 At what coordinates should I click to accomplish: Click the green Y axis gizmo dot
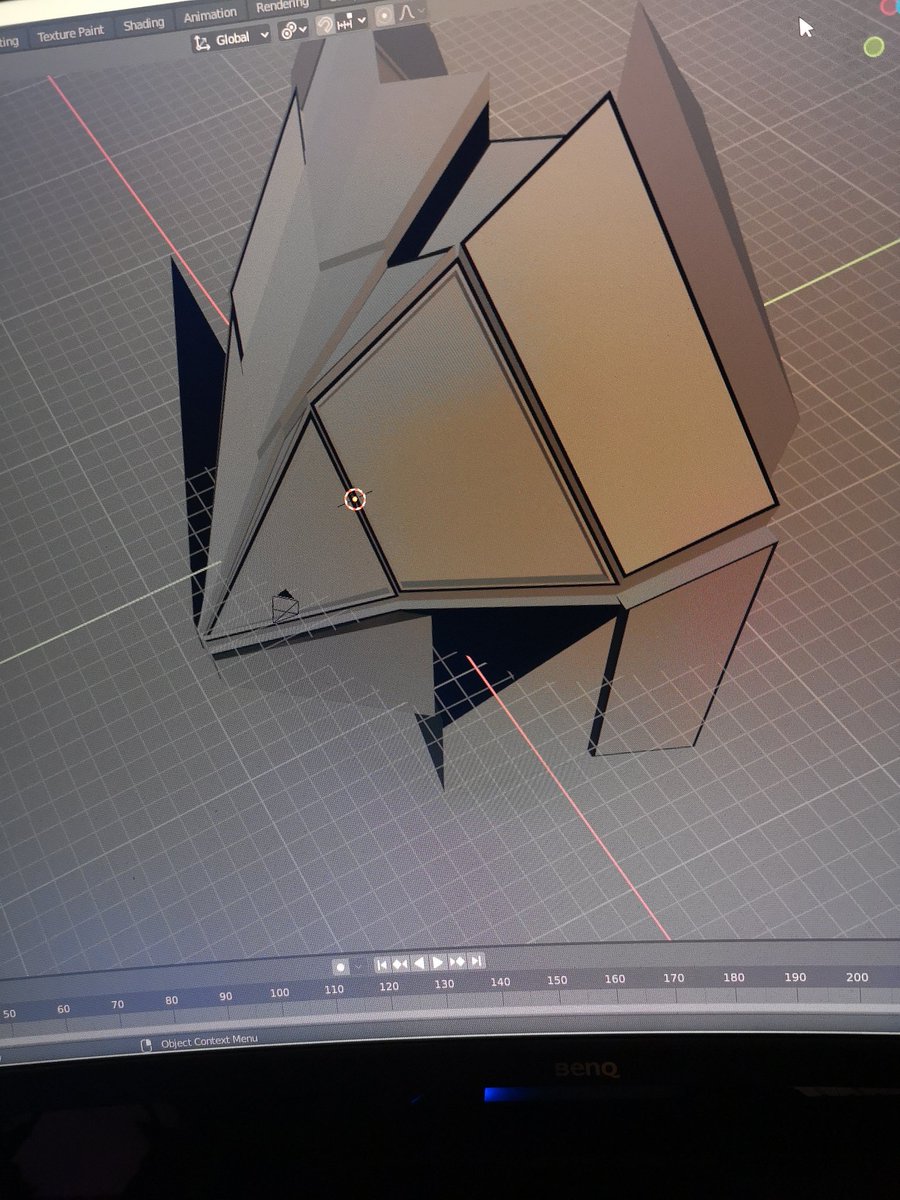coord(874,46)
